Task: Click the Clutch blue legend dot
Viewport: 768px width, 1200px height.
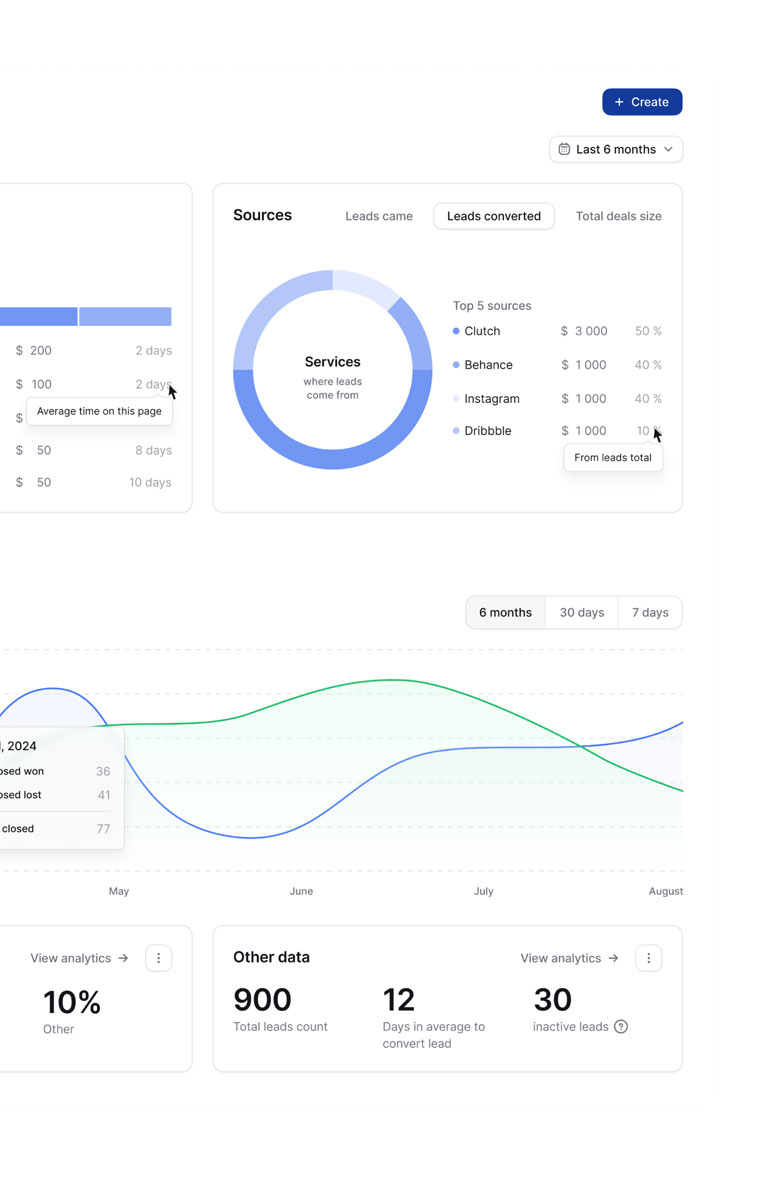Action: (456, 331)
